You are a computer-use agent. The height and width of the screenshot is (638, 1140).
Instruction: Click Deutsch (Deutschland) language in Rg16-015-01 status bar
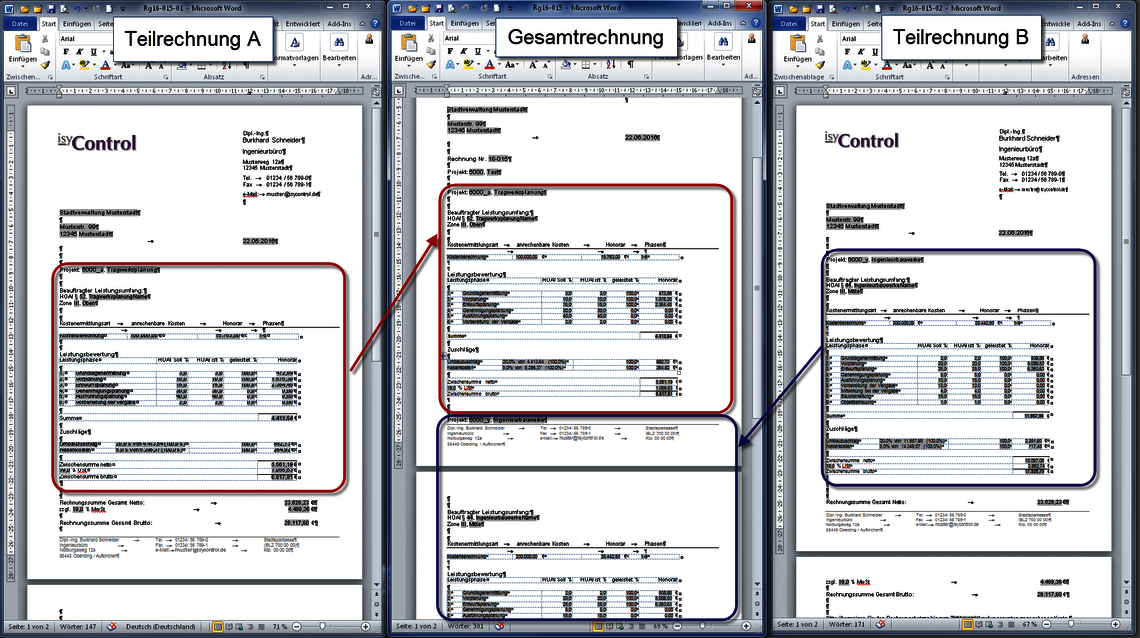[x=160, y=626]
